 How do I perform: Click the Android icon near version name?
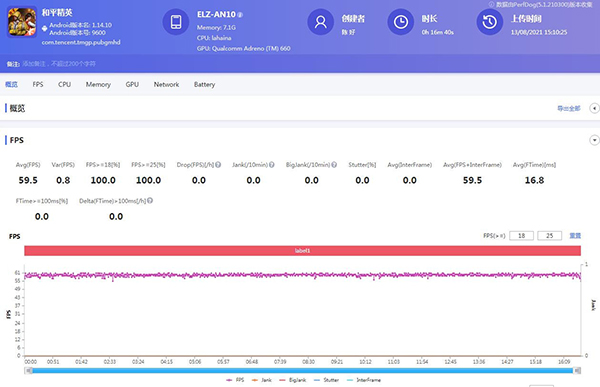[44, 28]
